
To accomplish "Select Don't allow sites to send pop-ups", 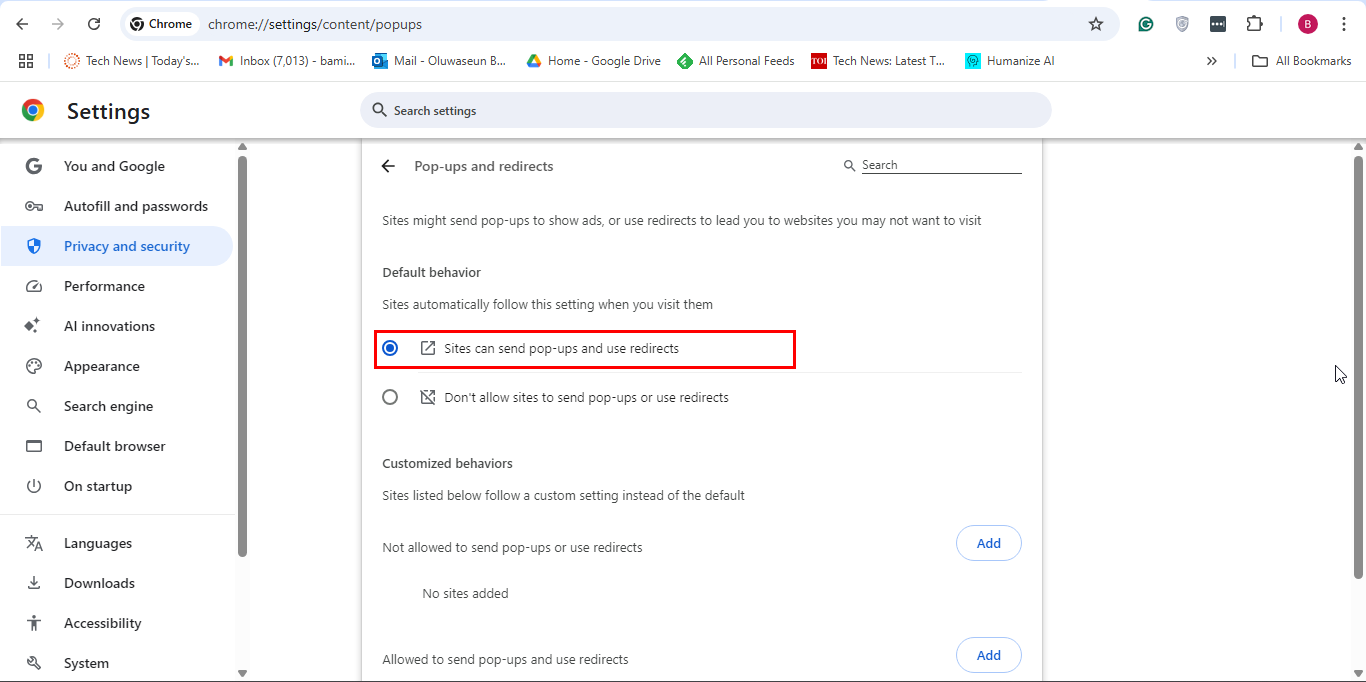I will click(x=390, y=397).
